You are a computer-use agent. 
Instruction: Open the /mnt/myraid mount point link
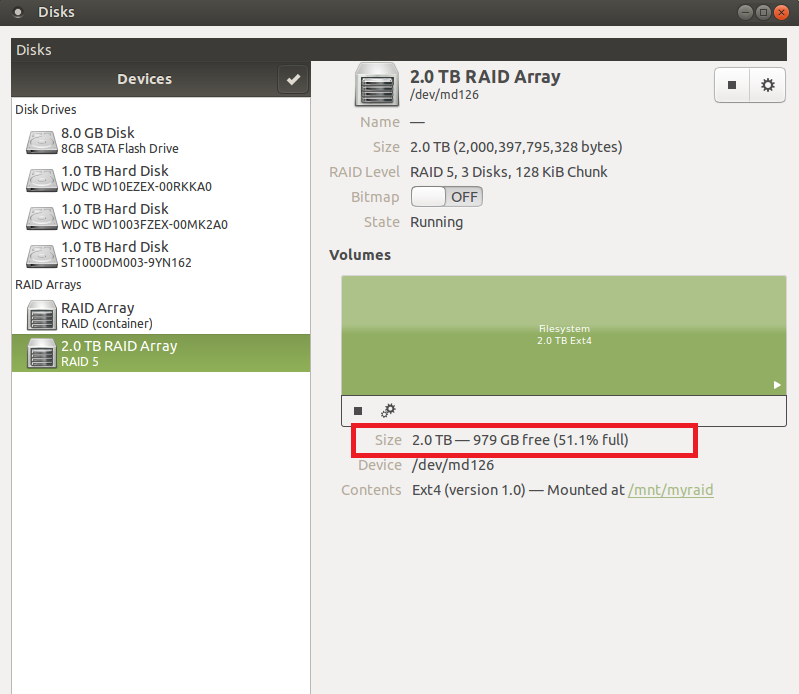[671, 490]
